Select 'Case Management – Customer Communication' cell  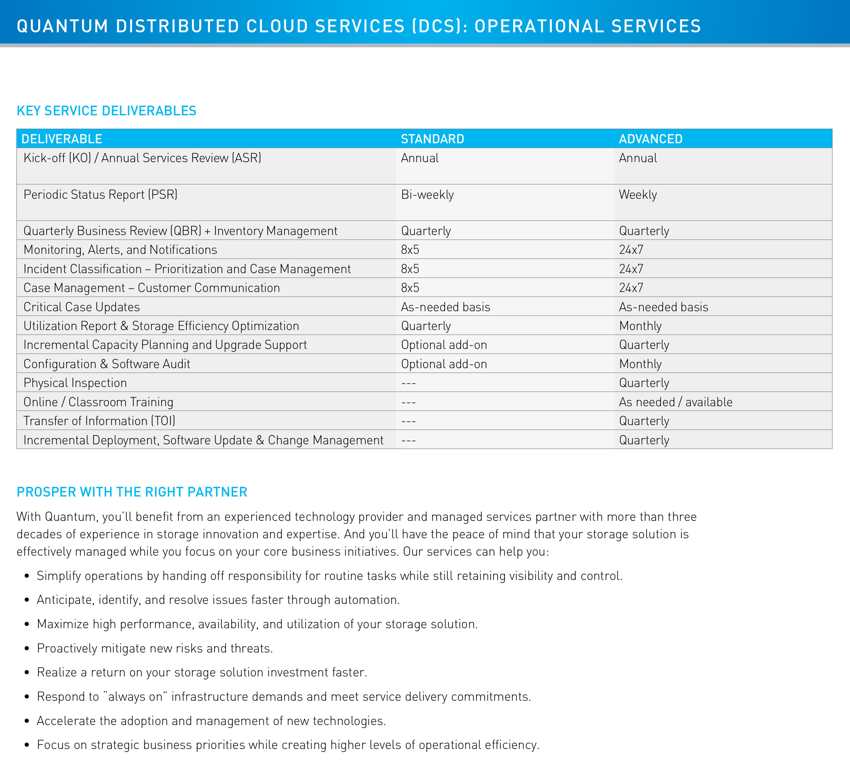151,288
